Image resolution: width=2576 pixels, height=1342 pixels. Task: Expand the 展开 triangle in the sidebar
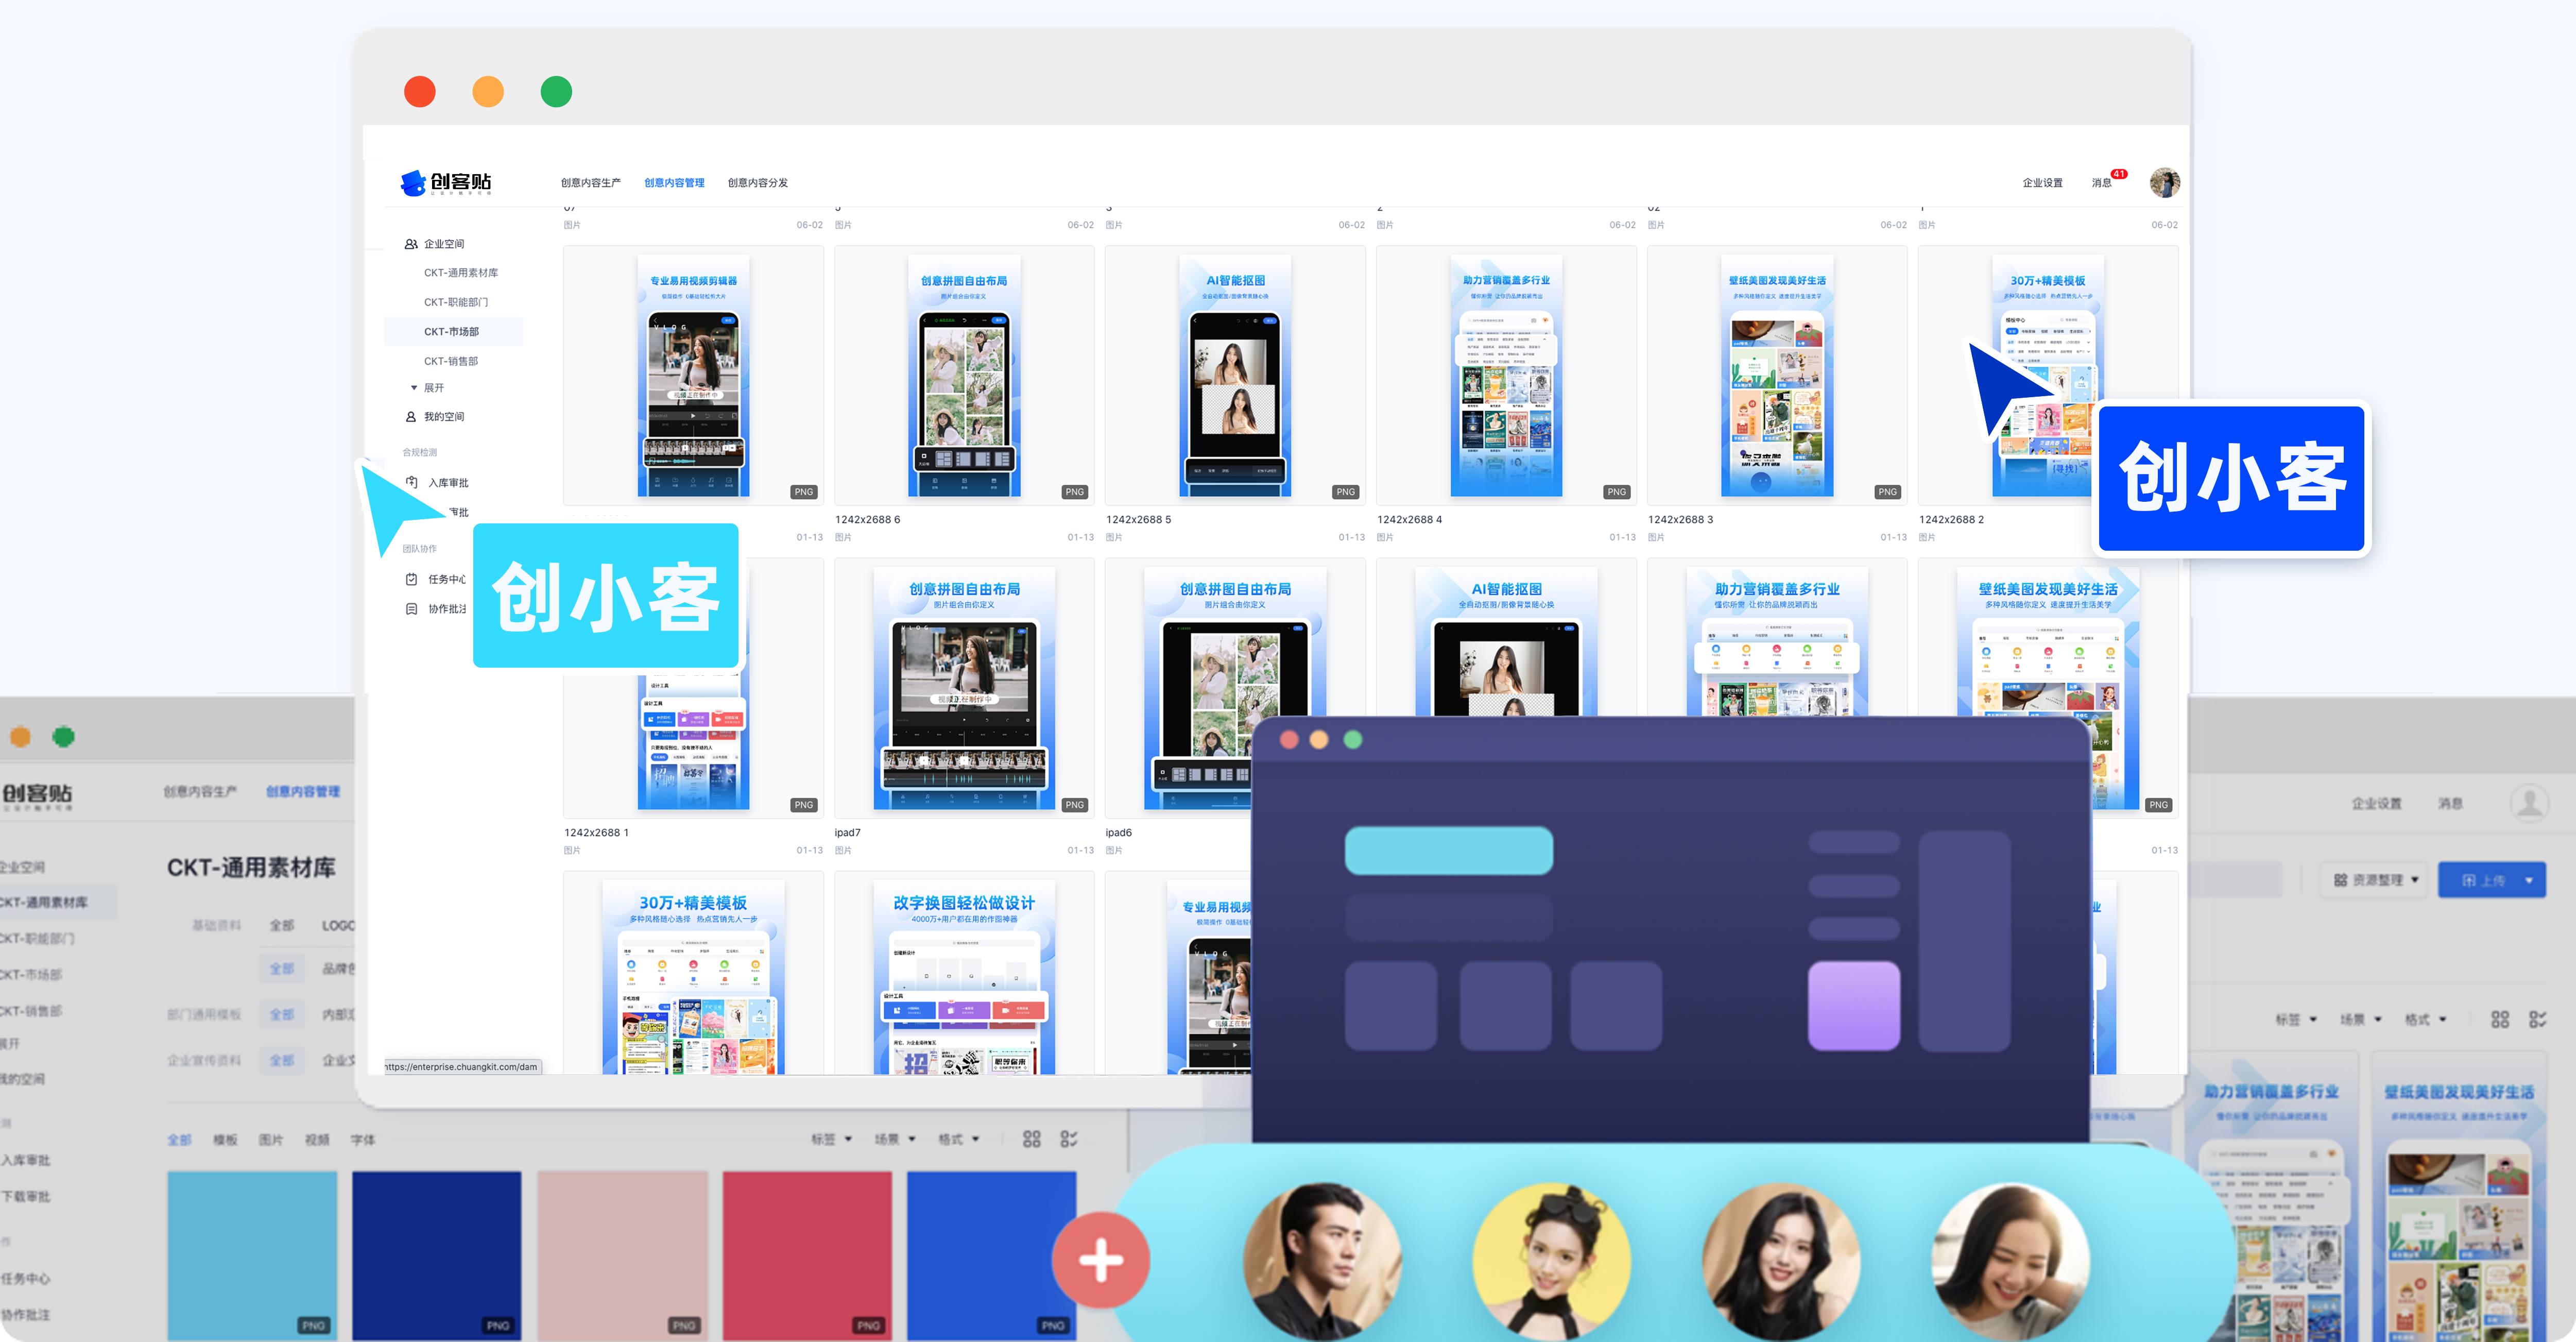[414, 388]
